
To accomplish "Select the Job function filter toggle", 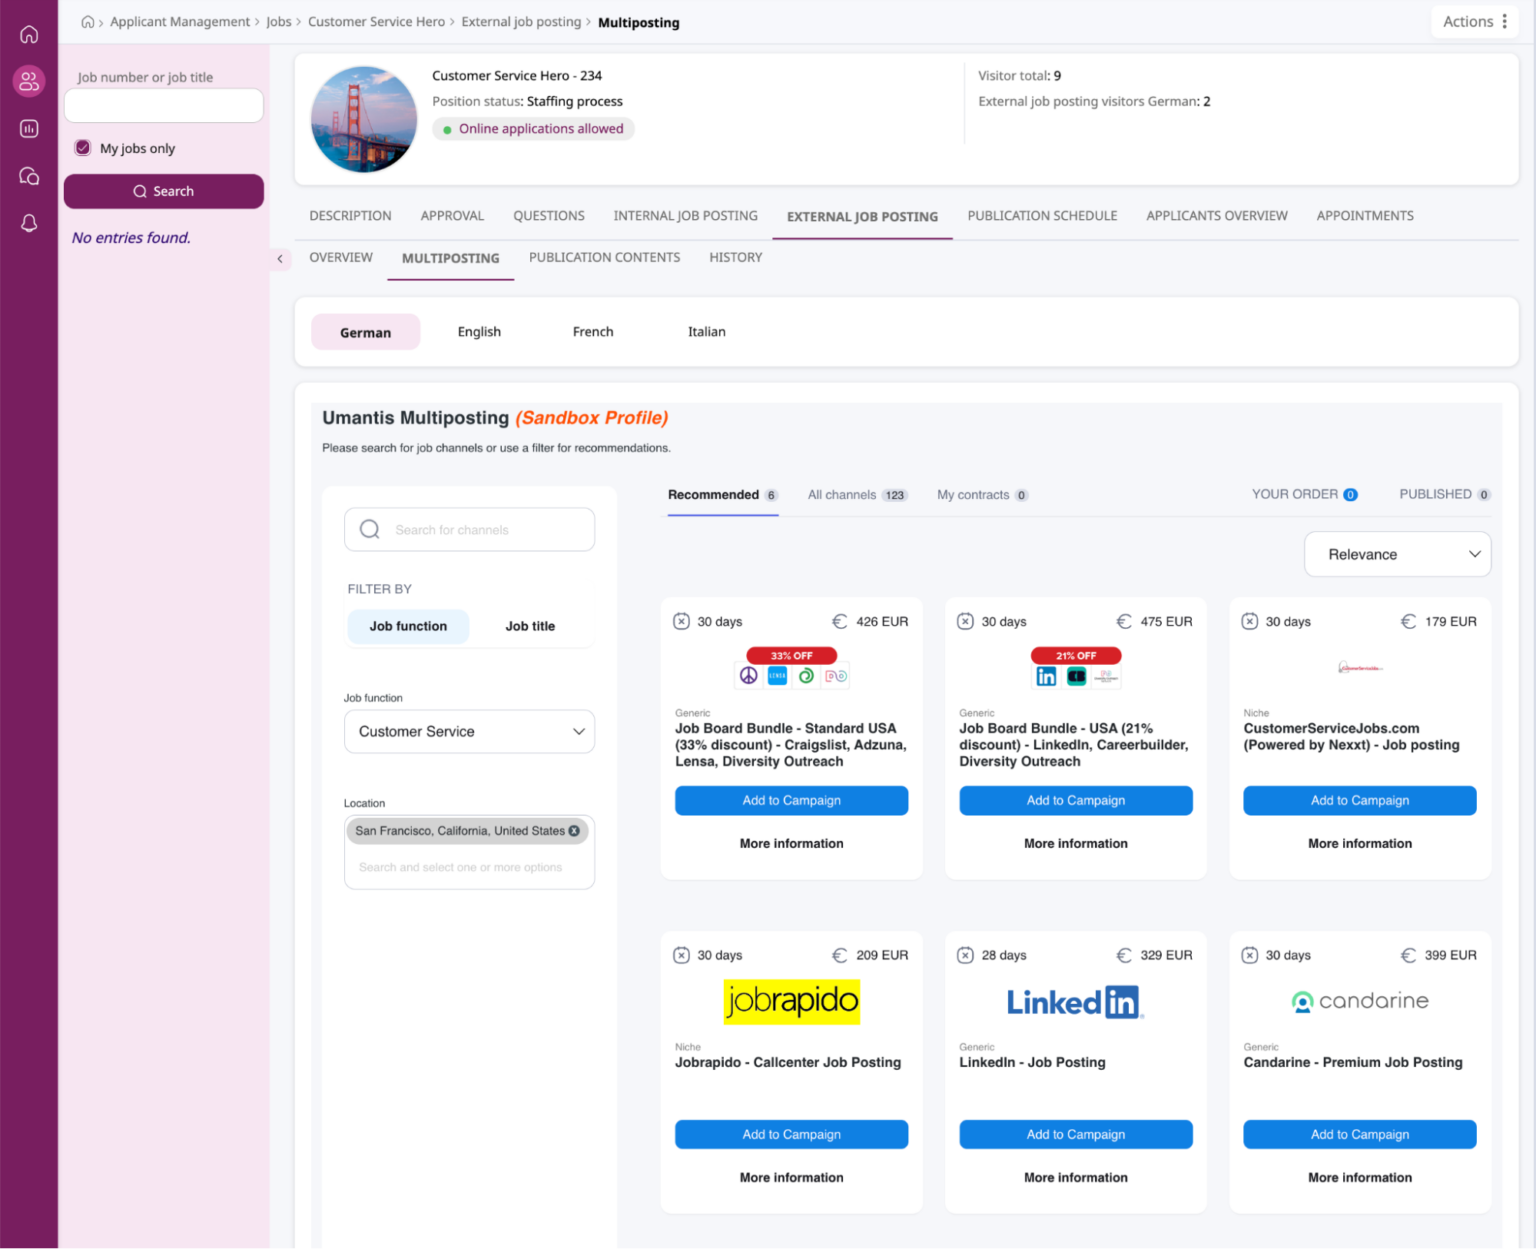I will (x=408, y=626).
